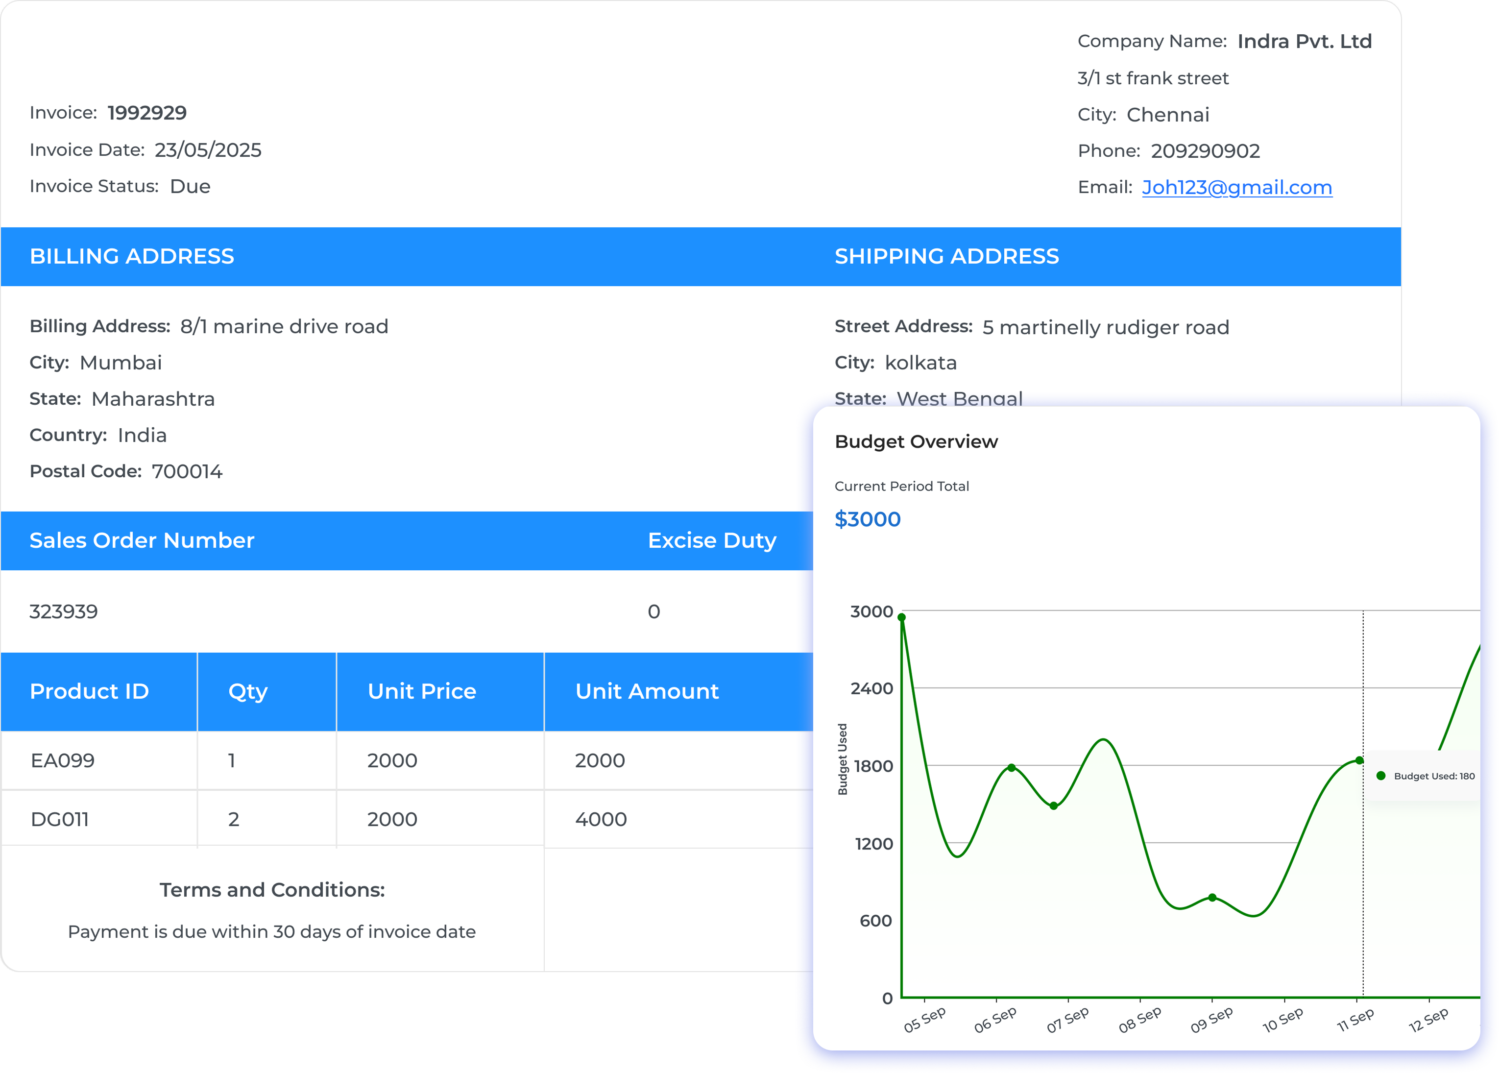Click the lowest data point near 09 Sep
Image resolution: width=1500 pixels, height=1074 pixels.
1211,898
